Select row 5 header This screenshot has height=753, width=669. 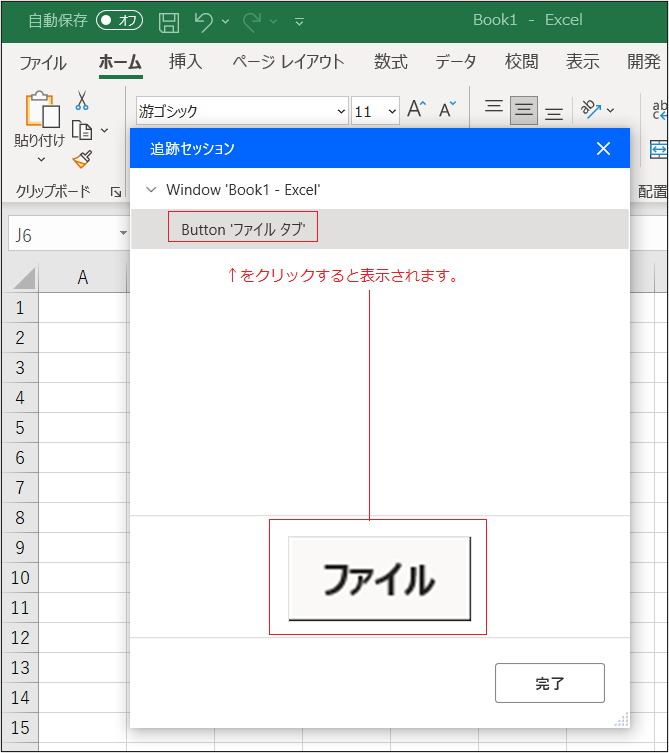click(x=20, y=427)
